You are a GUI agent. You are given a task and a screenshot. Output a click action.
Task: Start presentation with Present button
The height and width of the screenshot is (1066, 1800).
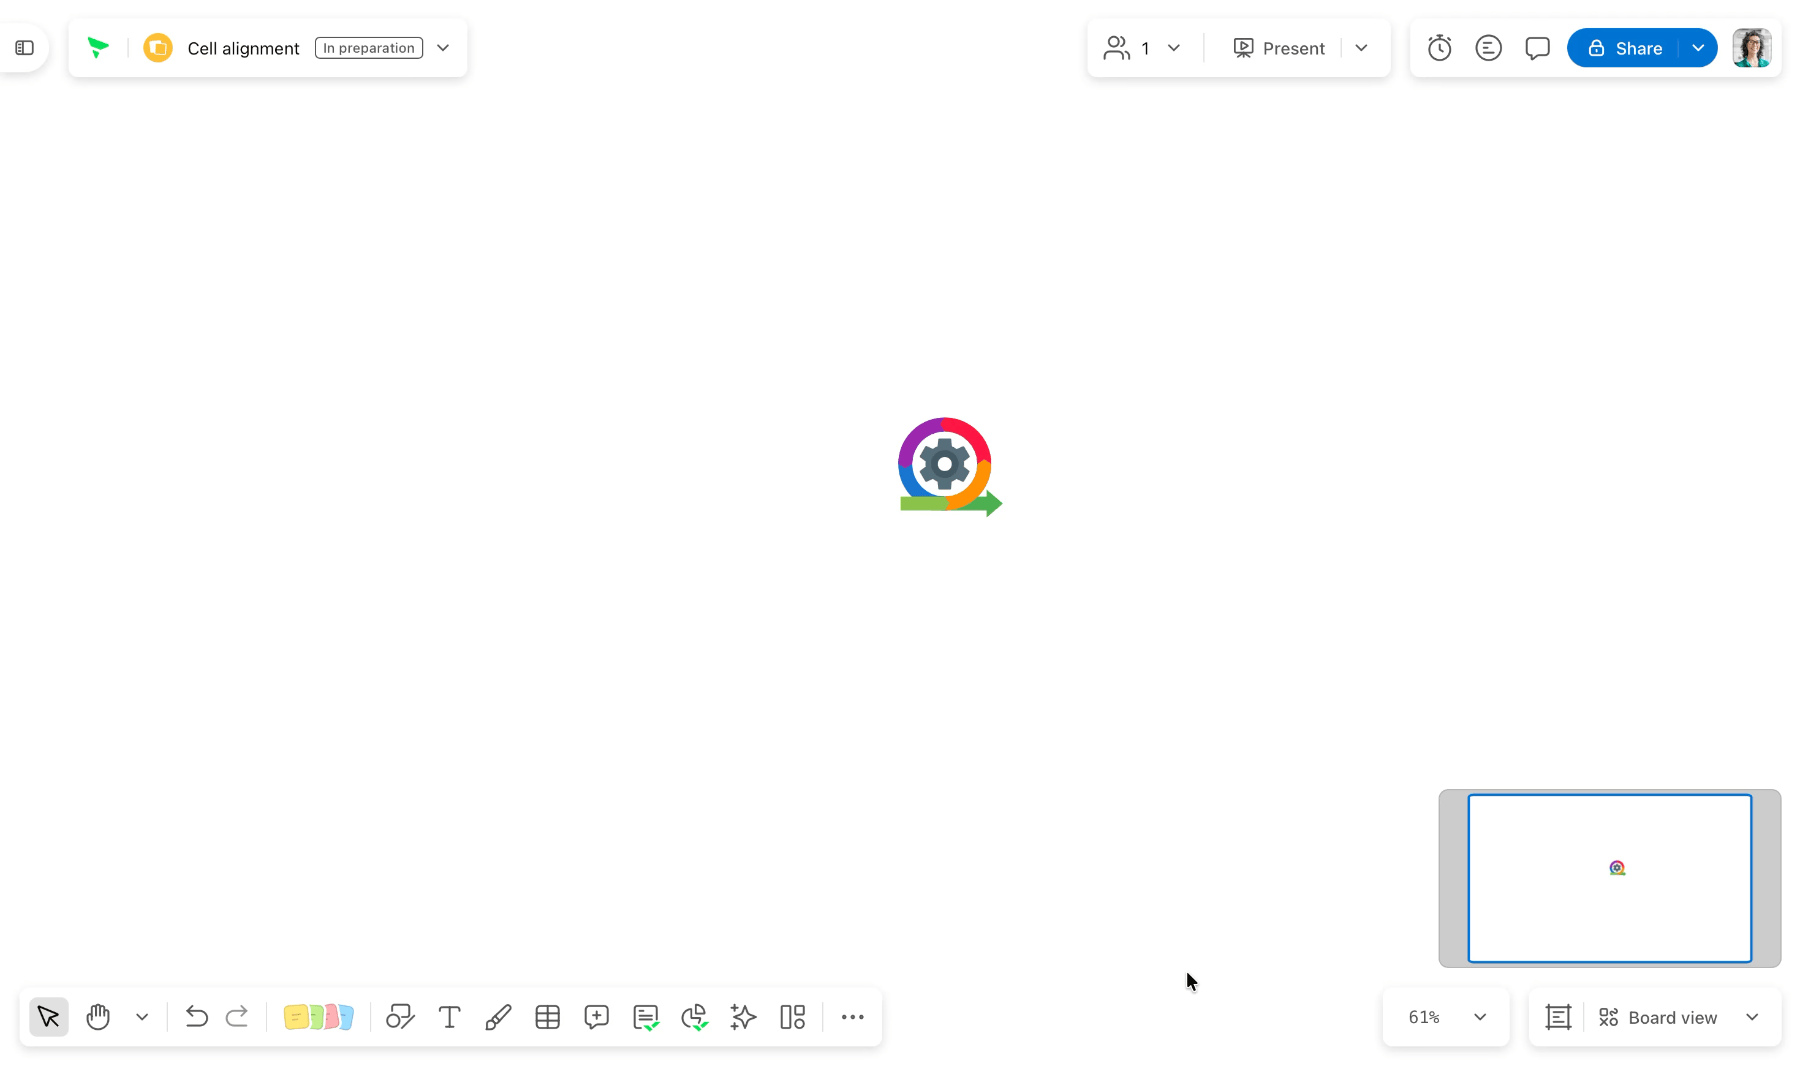[1279, 48]
